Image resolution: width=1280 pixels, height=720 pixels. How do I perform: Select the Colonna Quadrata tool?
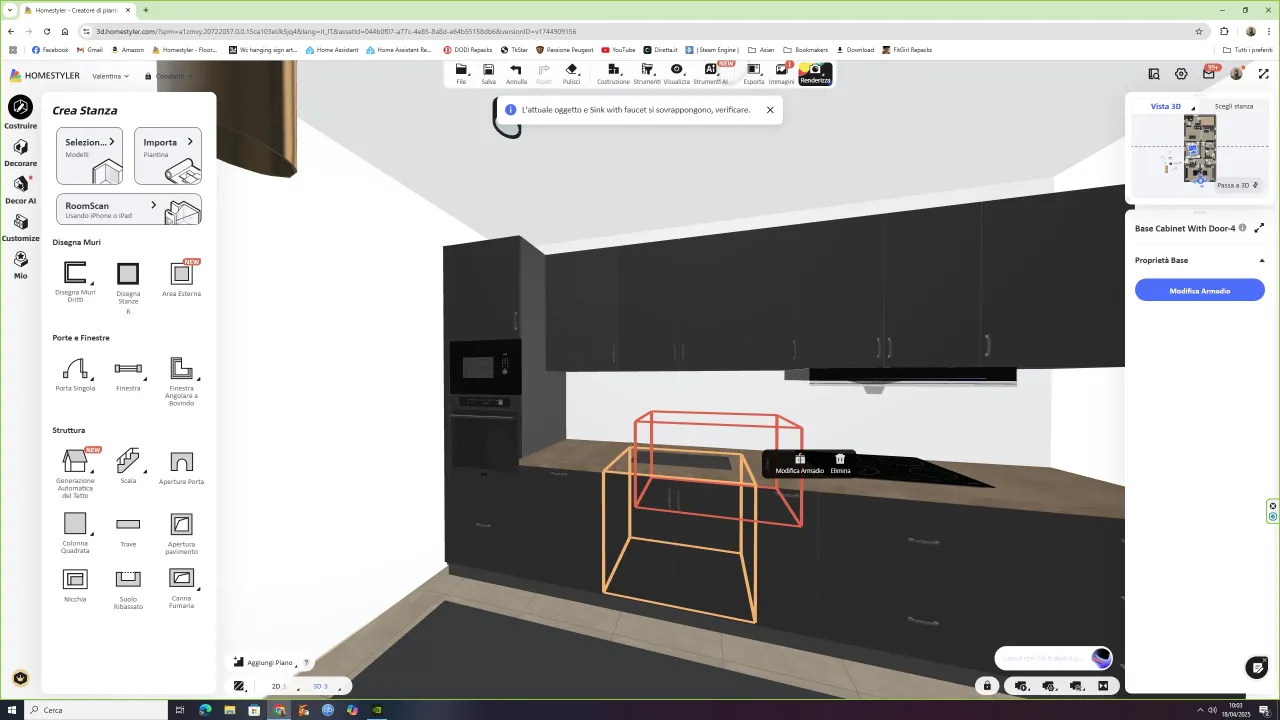(x=75, y=533)
